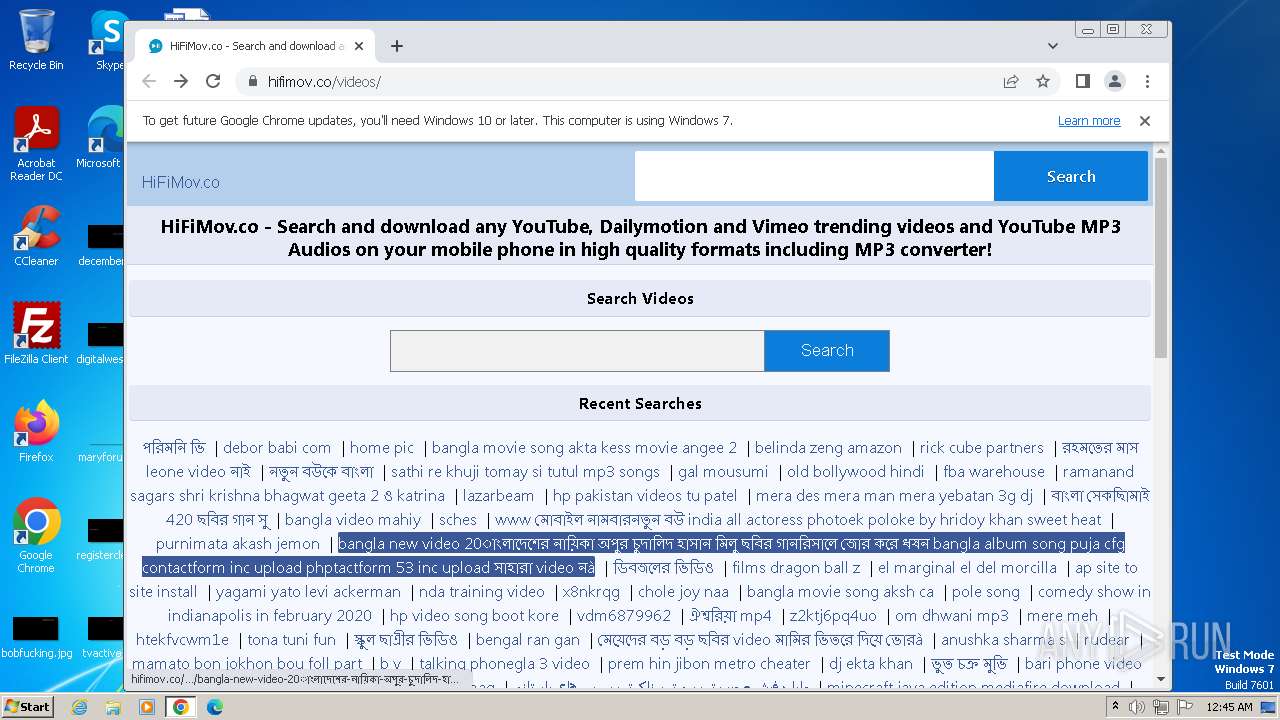The image size is (1280, 720).
Task: Open Windows Media Player taskbar icon
Action: click(x=147, y=707)
